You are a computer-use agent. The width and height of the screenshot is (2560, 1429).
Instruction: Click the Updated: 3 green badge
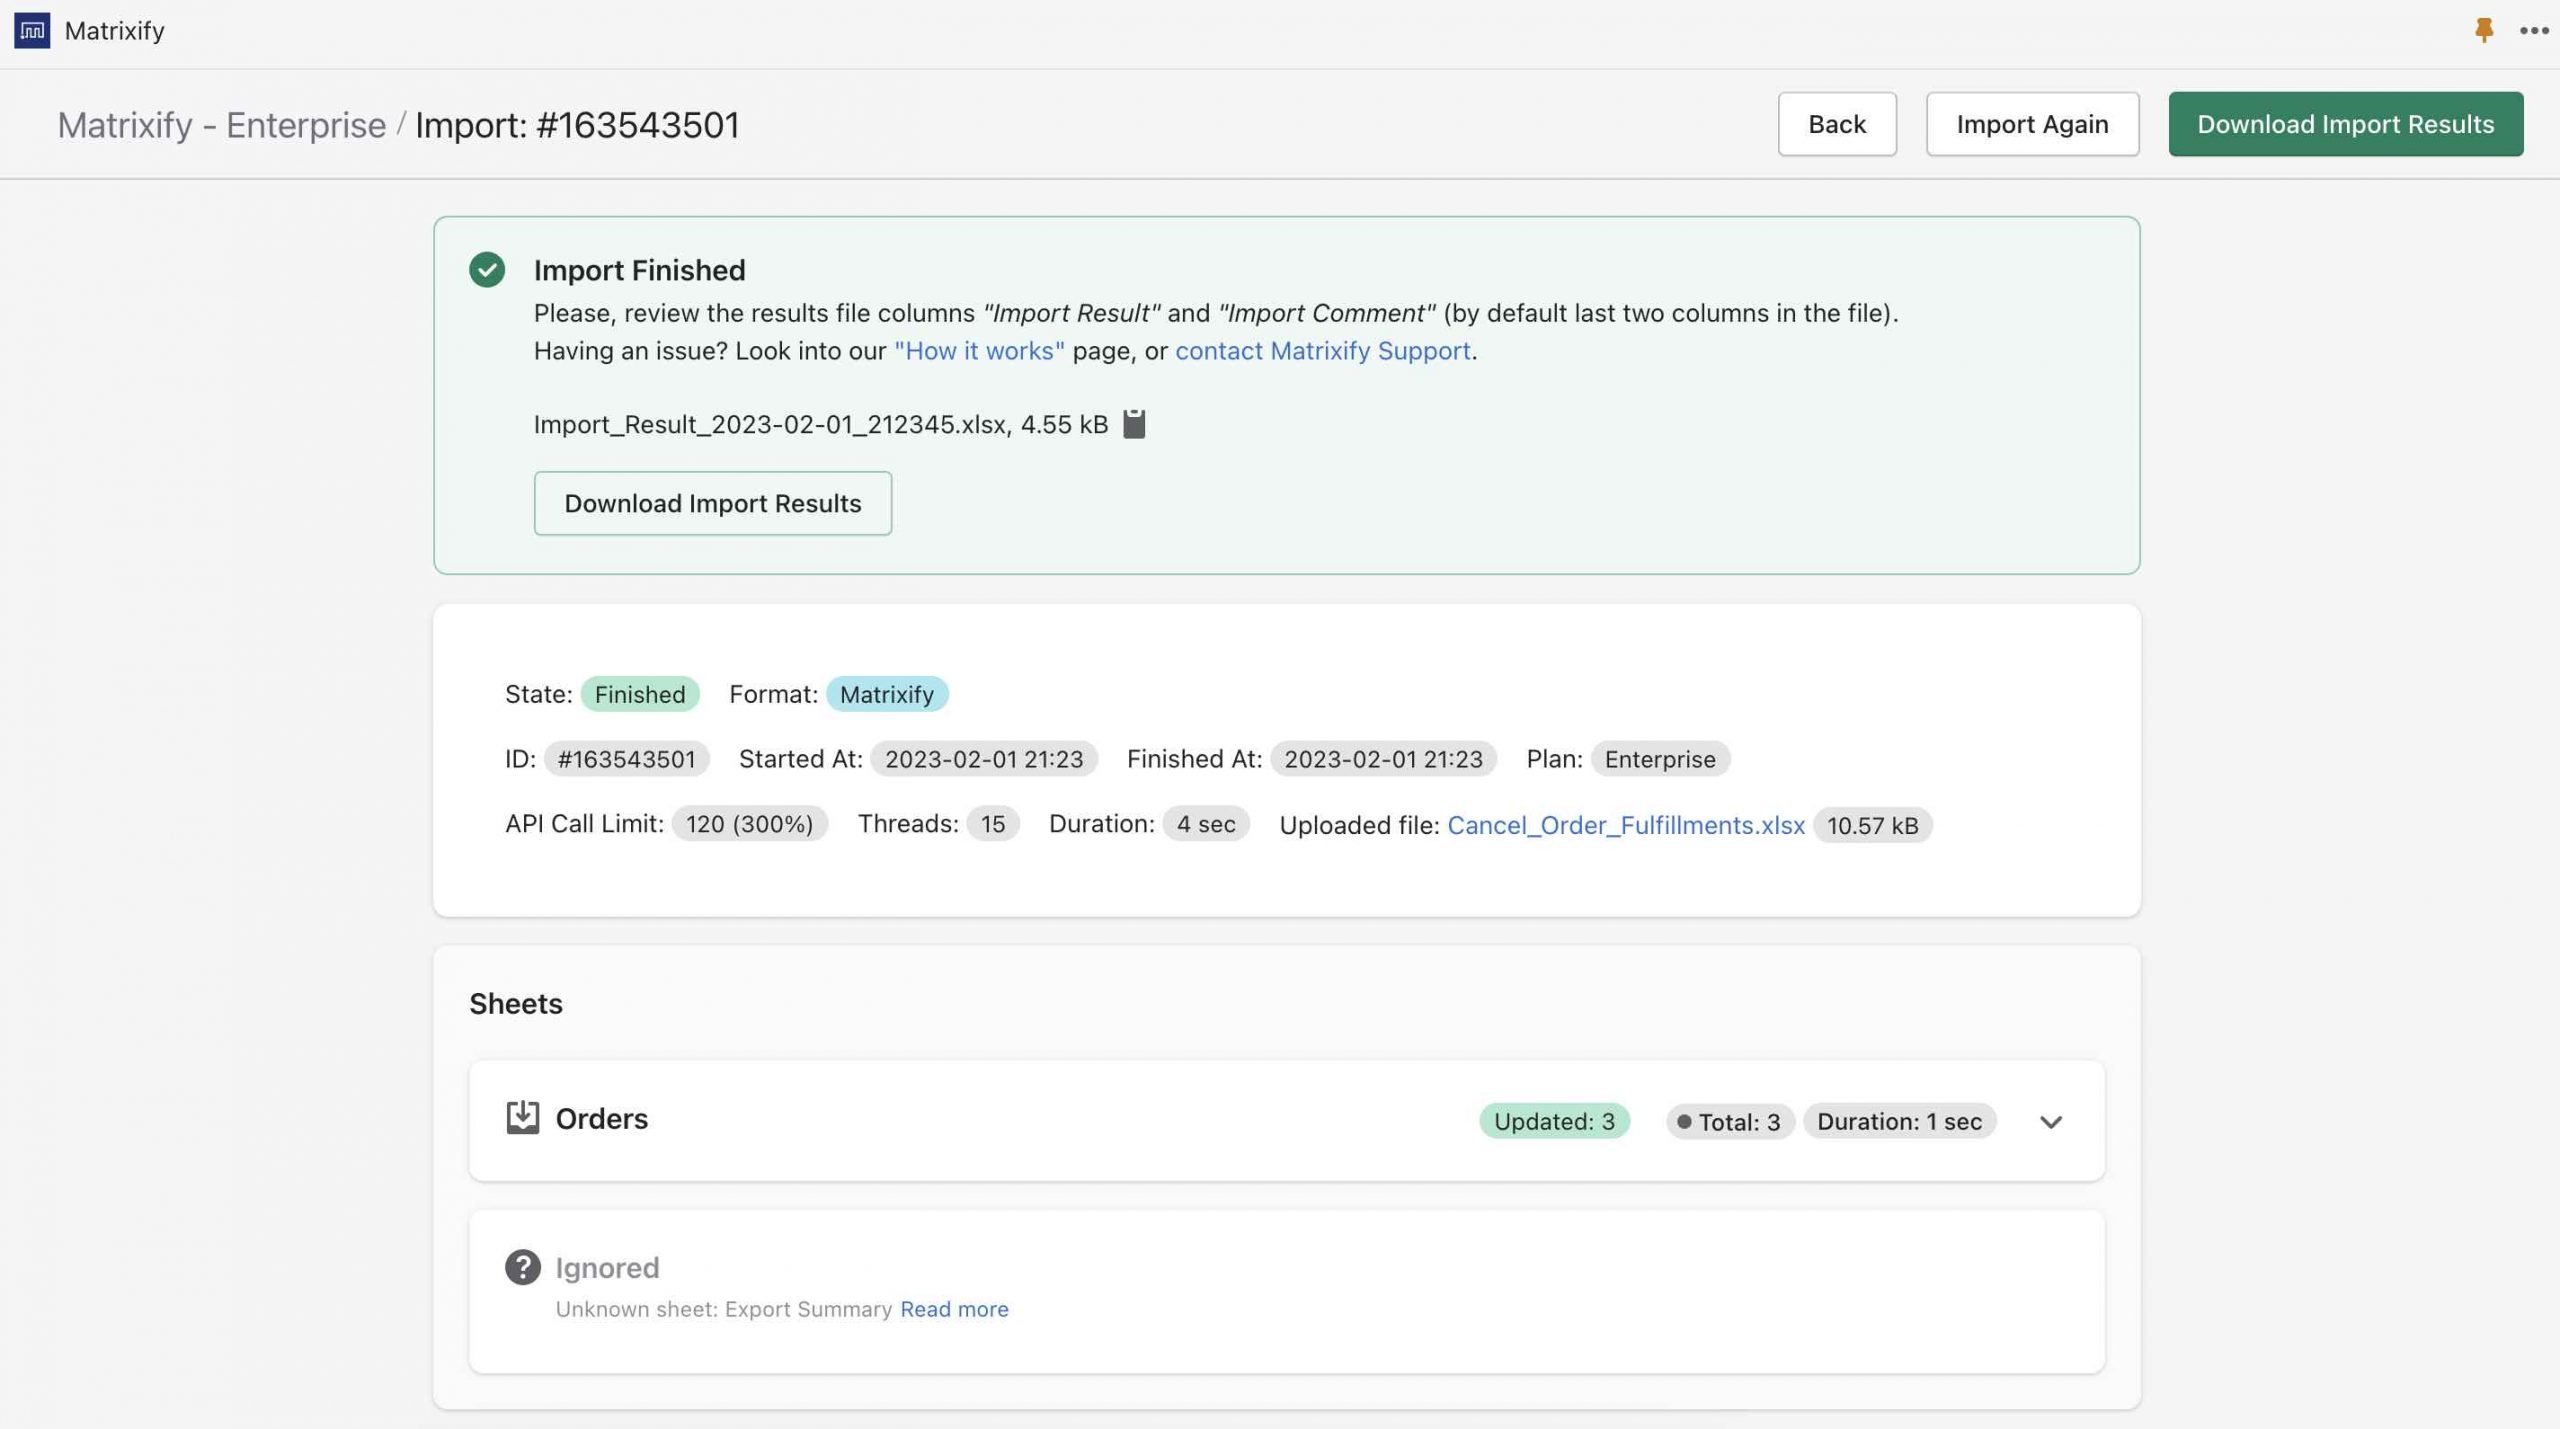point(1554,1121)
